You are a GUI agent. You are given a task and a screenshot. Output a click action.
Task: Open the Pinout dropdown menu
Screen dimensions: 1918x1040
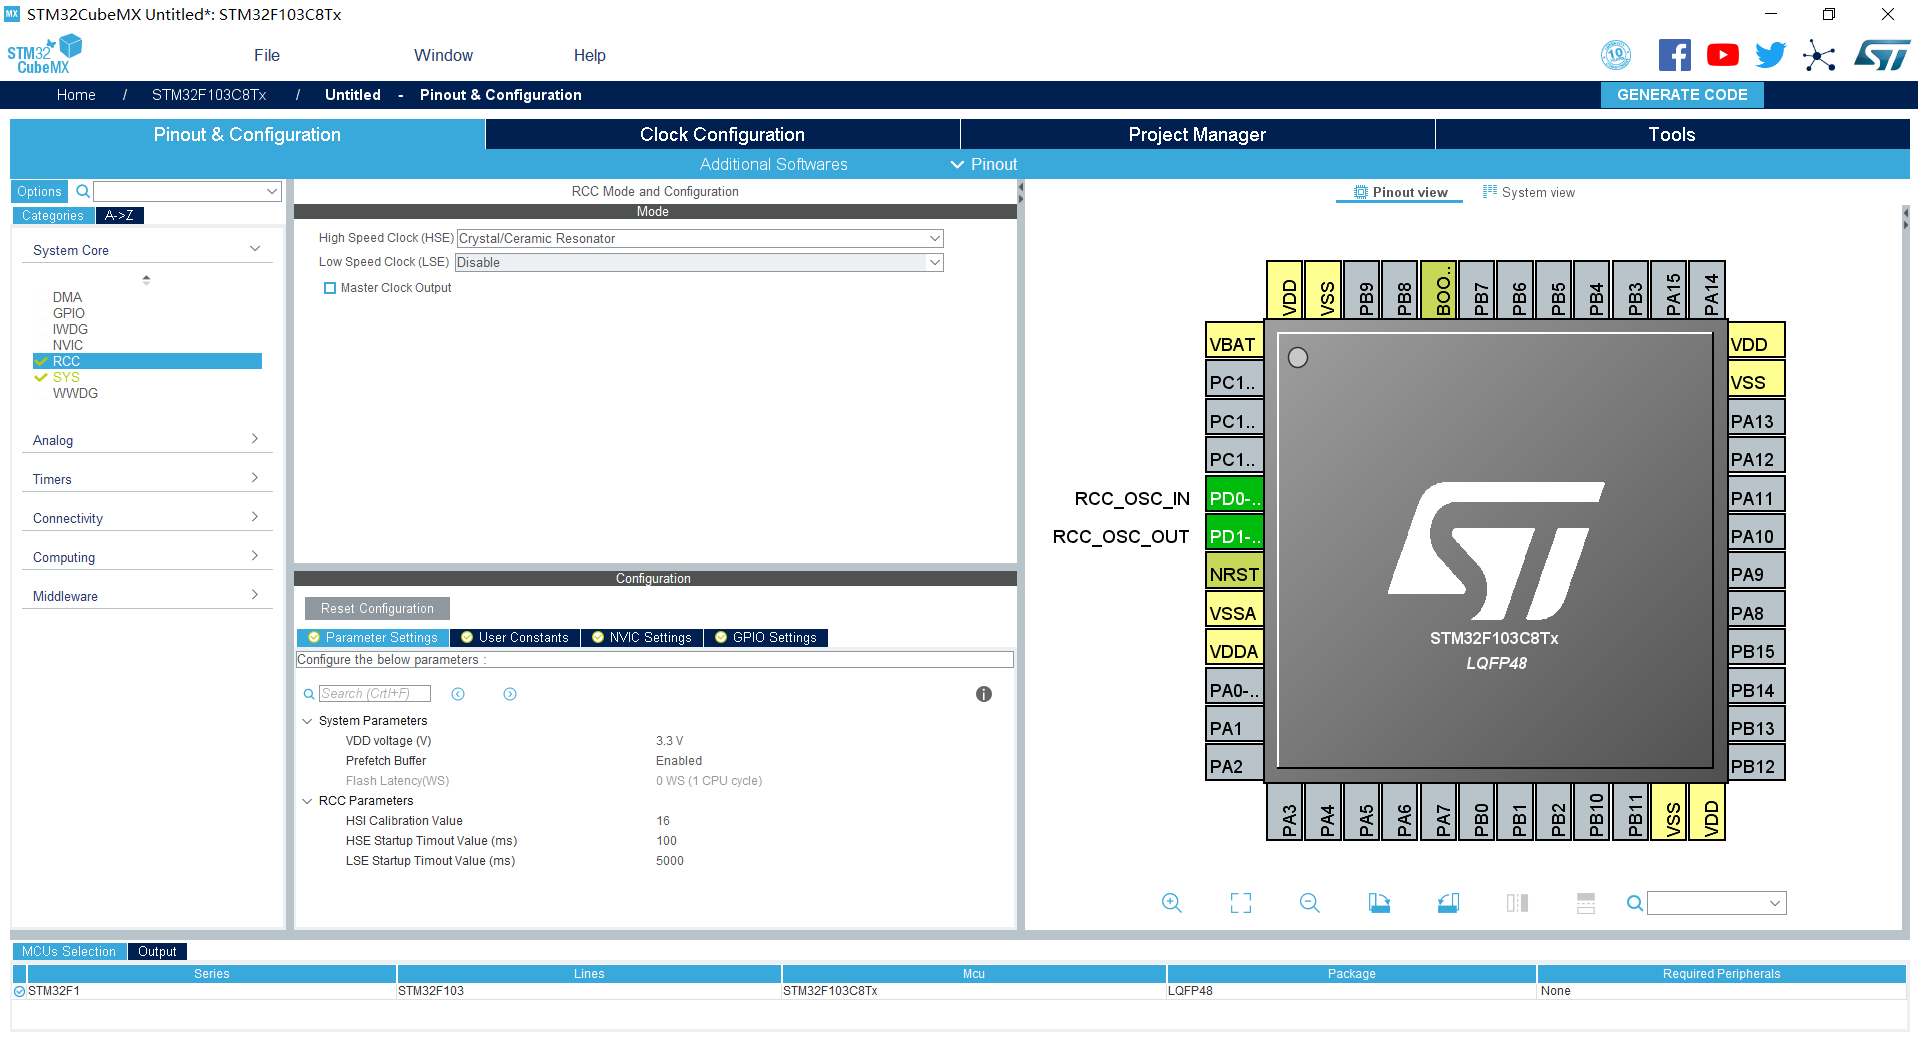coord(984,164)
